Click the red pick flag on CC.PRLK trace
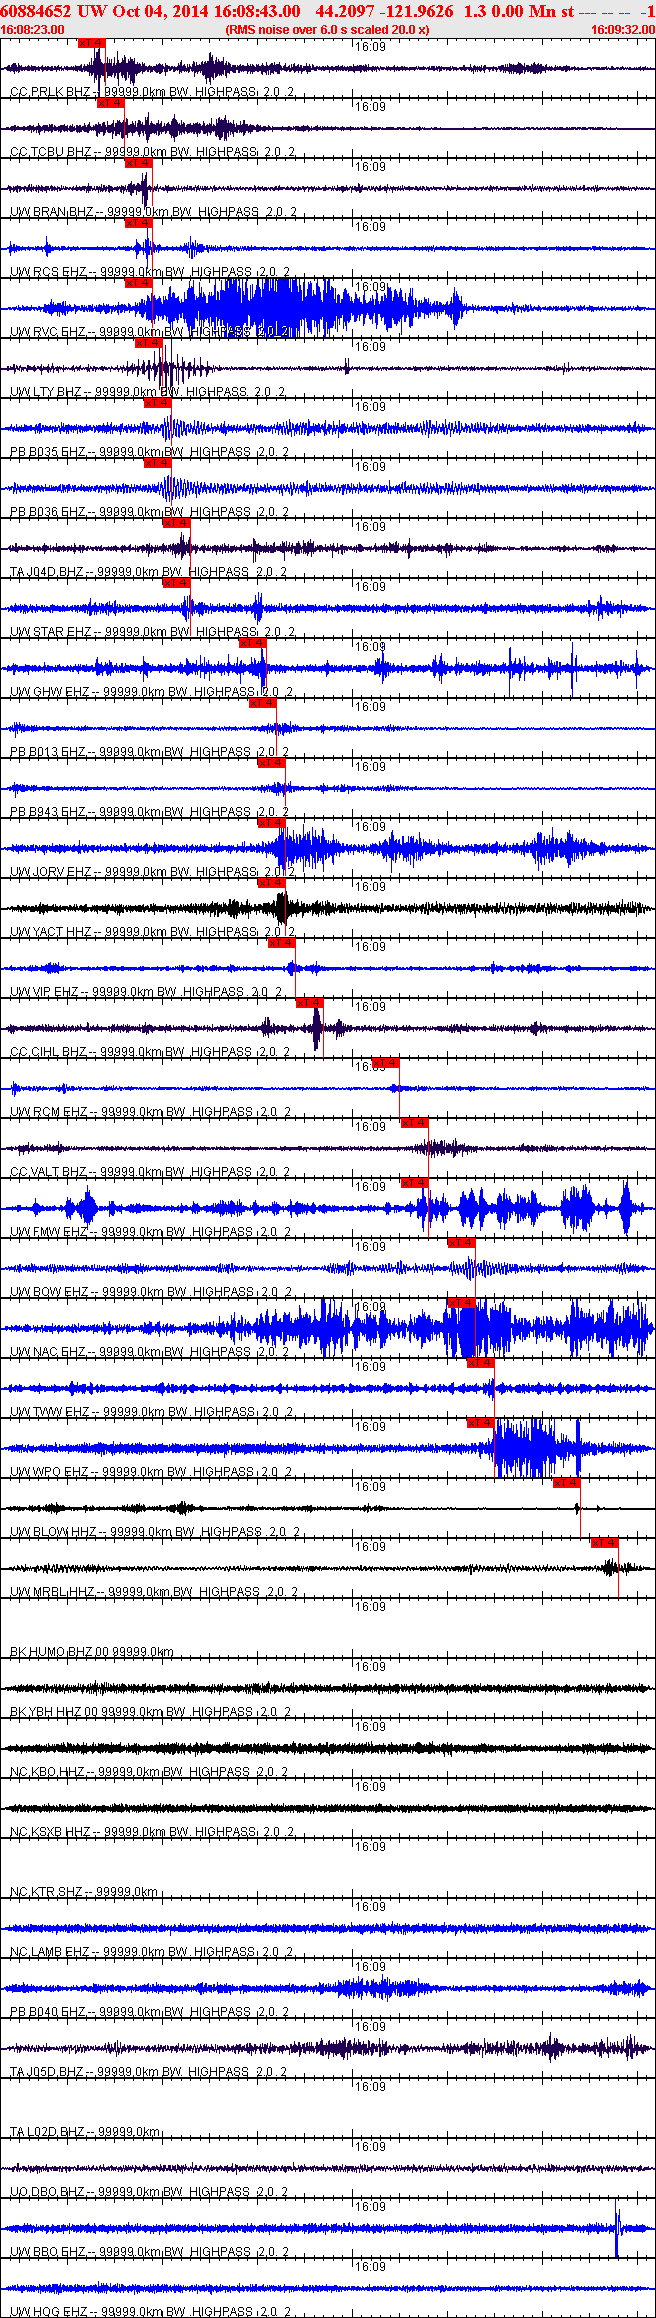This screenshot has width=656, height=2318. pyautogui.click(x=91, y=43)
